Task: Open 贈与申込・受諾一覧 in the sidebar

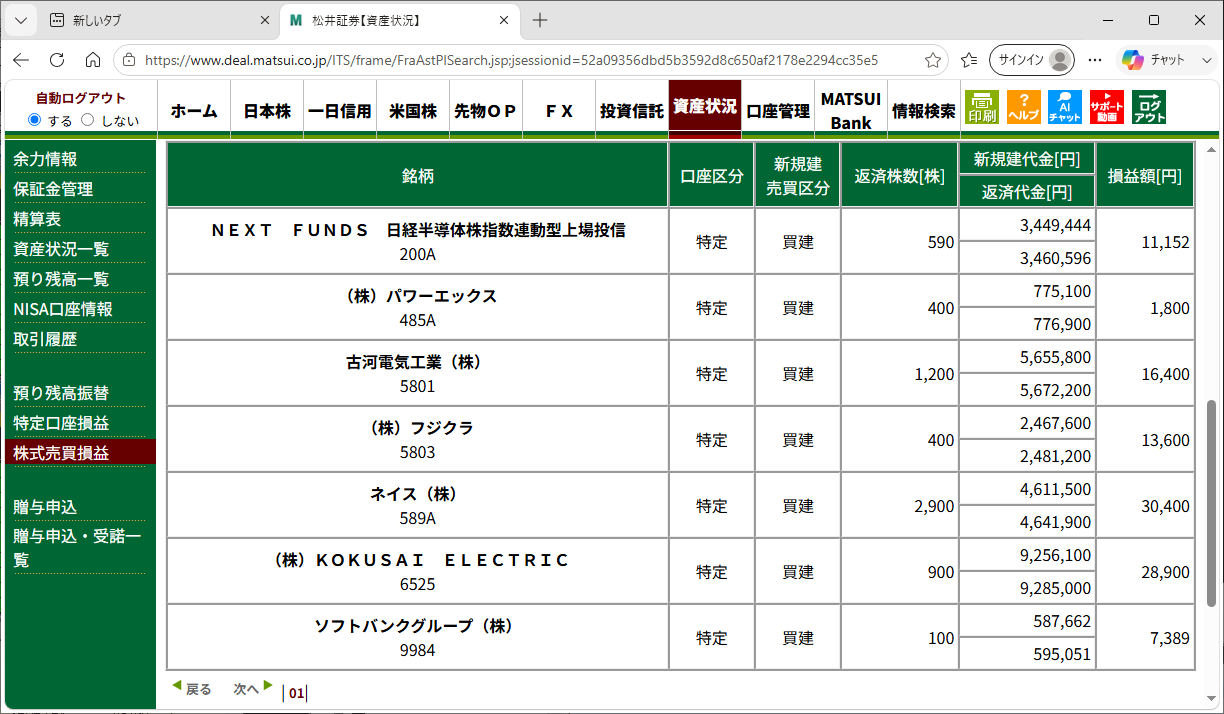Action: pyautogui.click(x=77, y=548)
